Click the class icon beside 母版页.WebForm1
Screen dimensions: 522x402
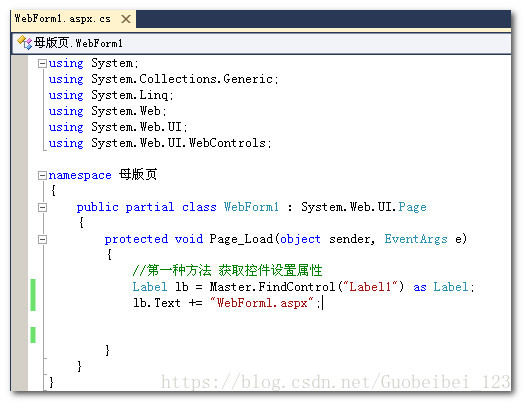pyautogui.click(x=24, y=43)
